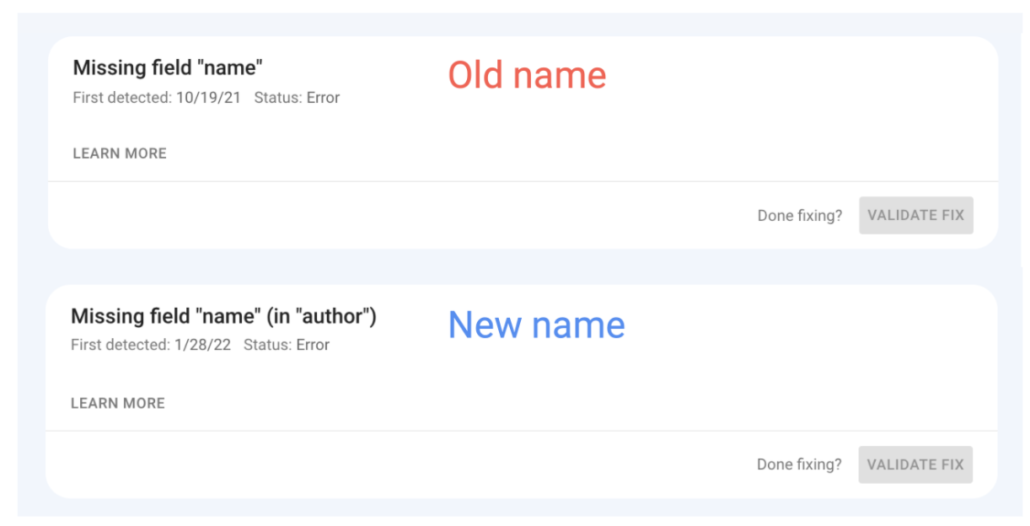
Task: Click the empty footer area left of the bottom "Done fixing?"
Action: pyautogui.click(x=400, y=465)
